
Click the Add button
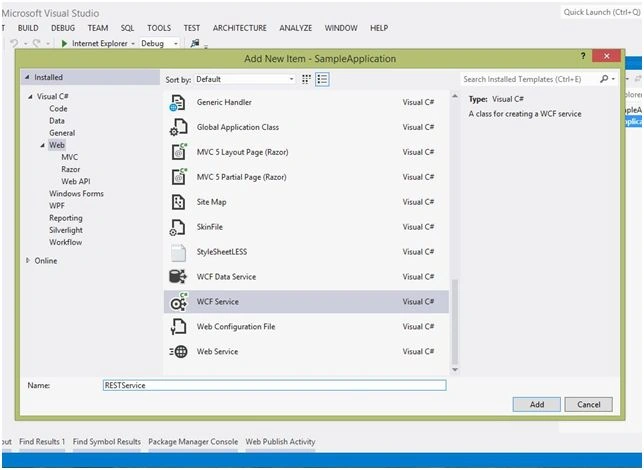click(x=536, y=404)
